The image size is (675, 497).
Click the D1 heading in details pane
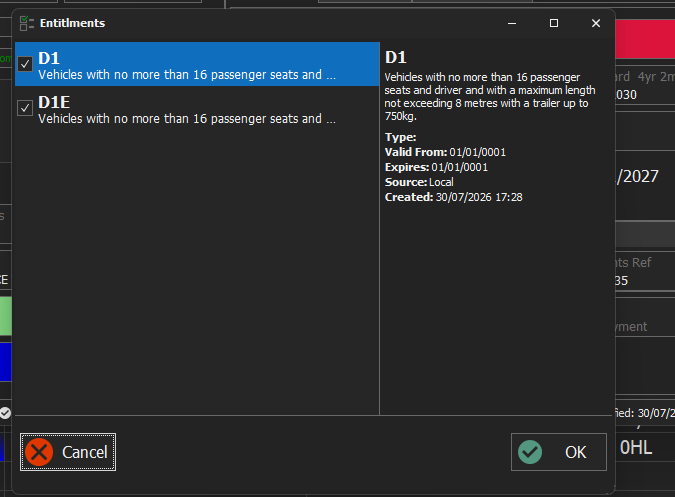(x=396, y=57)
